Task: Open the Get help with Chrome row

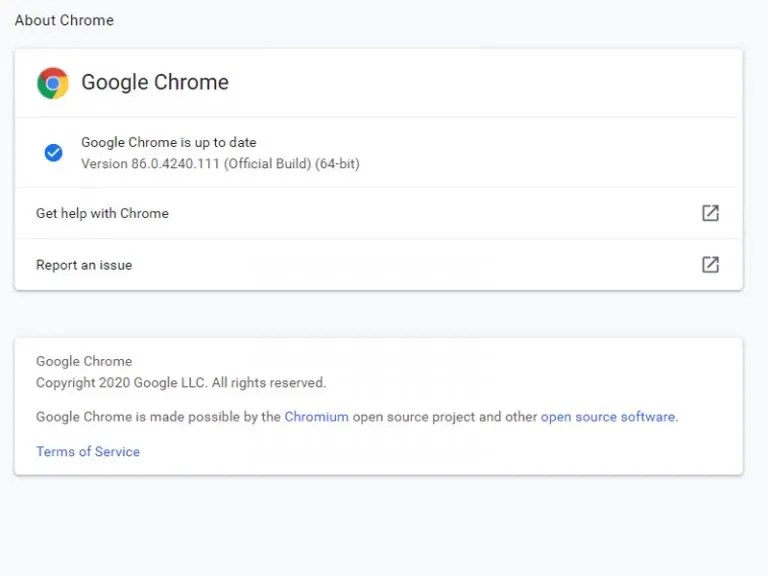Action: (x=102, y=213)
